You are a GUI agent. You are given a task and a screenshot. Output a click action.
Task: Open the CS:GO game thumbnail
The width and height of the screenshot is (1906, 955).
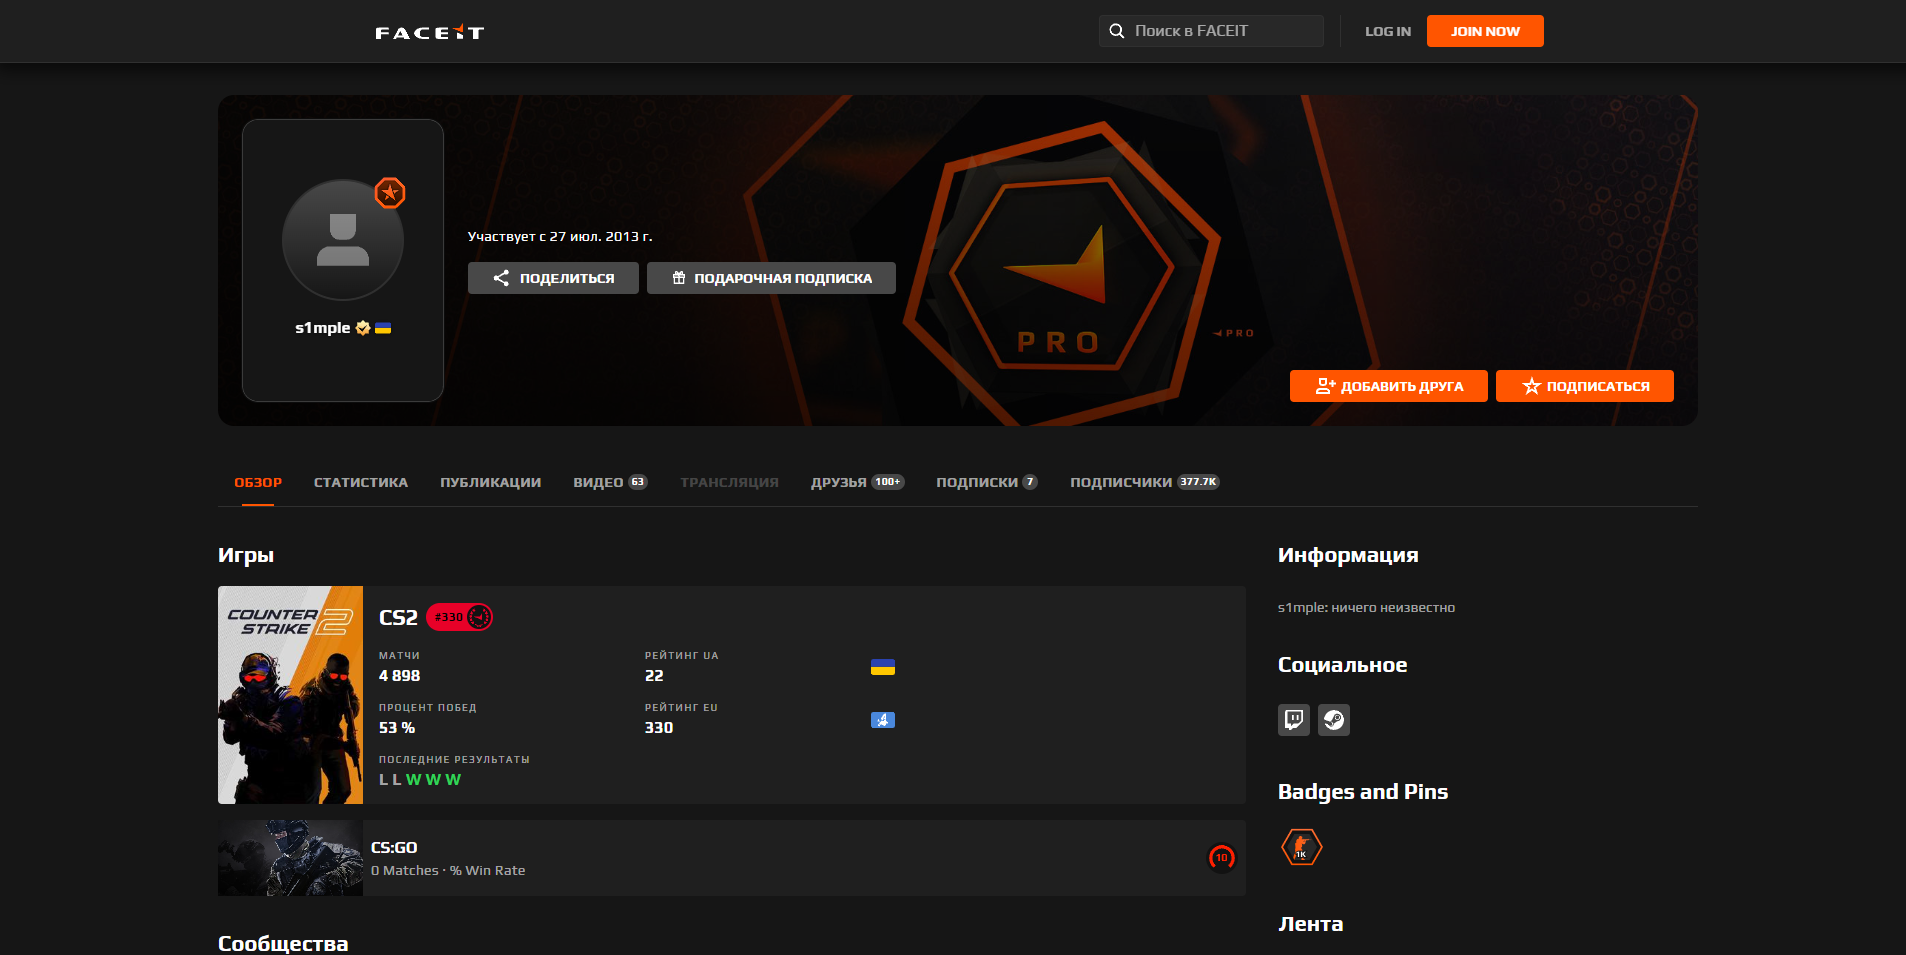(290, 858)
